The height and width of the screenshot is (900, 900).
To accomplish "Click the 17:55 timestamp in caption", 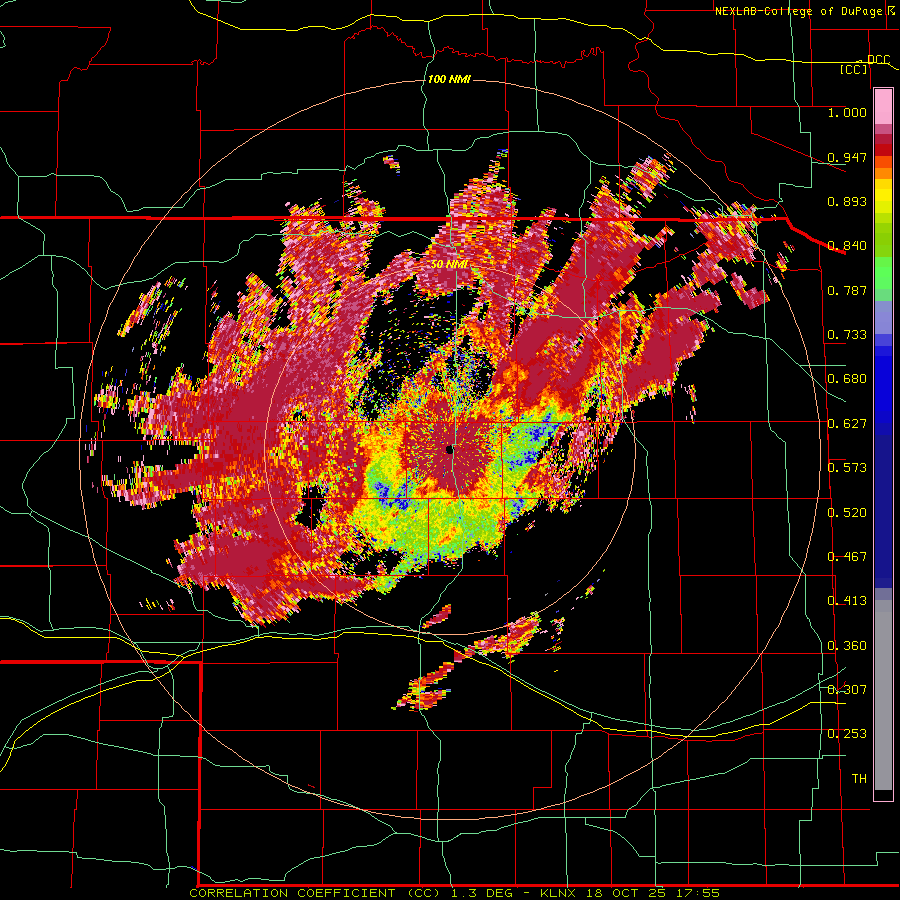I will click(698, 893).
